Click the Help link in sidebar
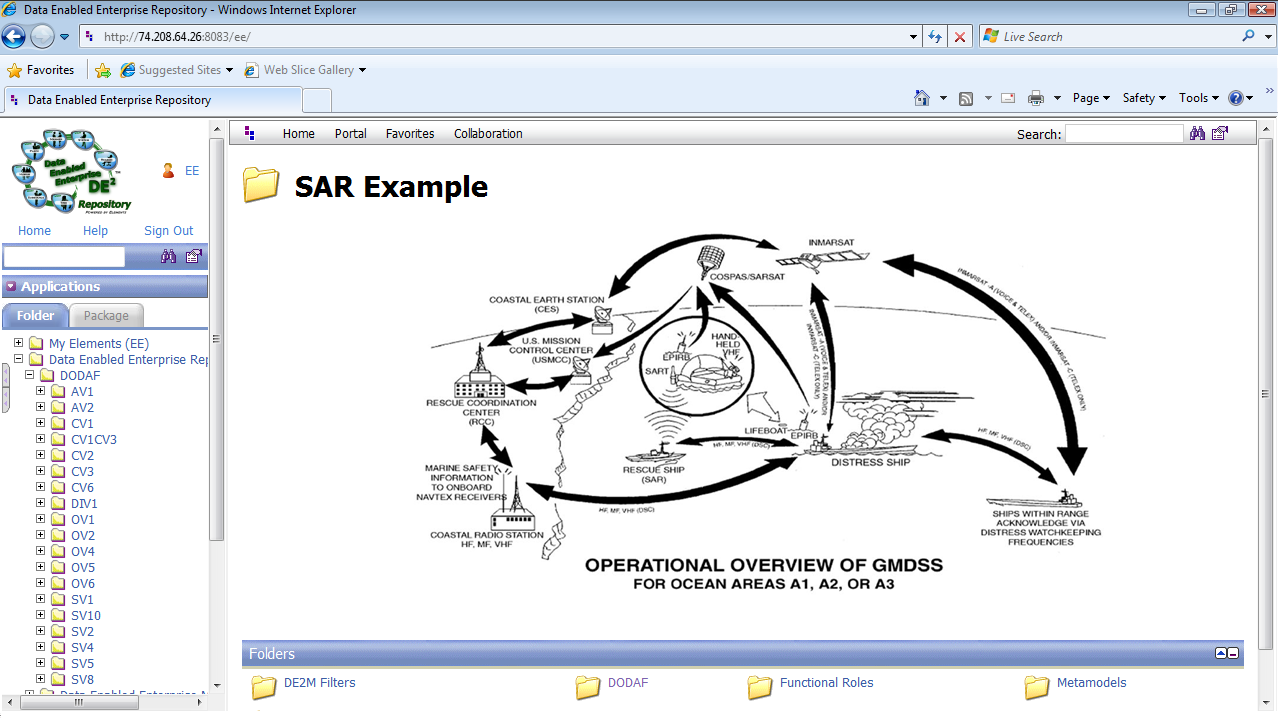 click(95, 231)
